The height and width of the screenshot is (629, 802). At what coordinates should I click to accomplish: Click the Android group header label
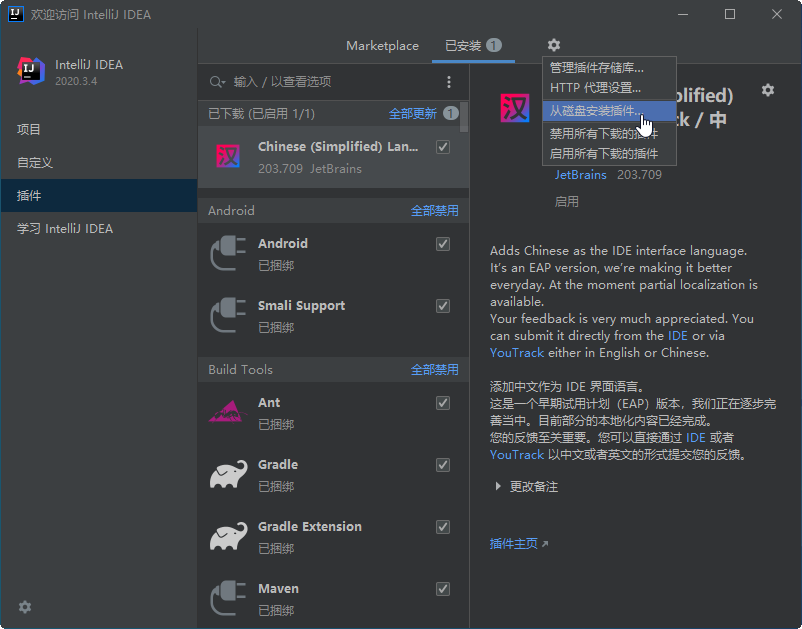pos(231,211)
